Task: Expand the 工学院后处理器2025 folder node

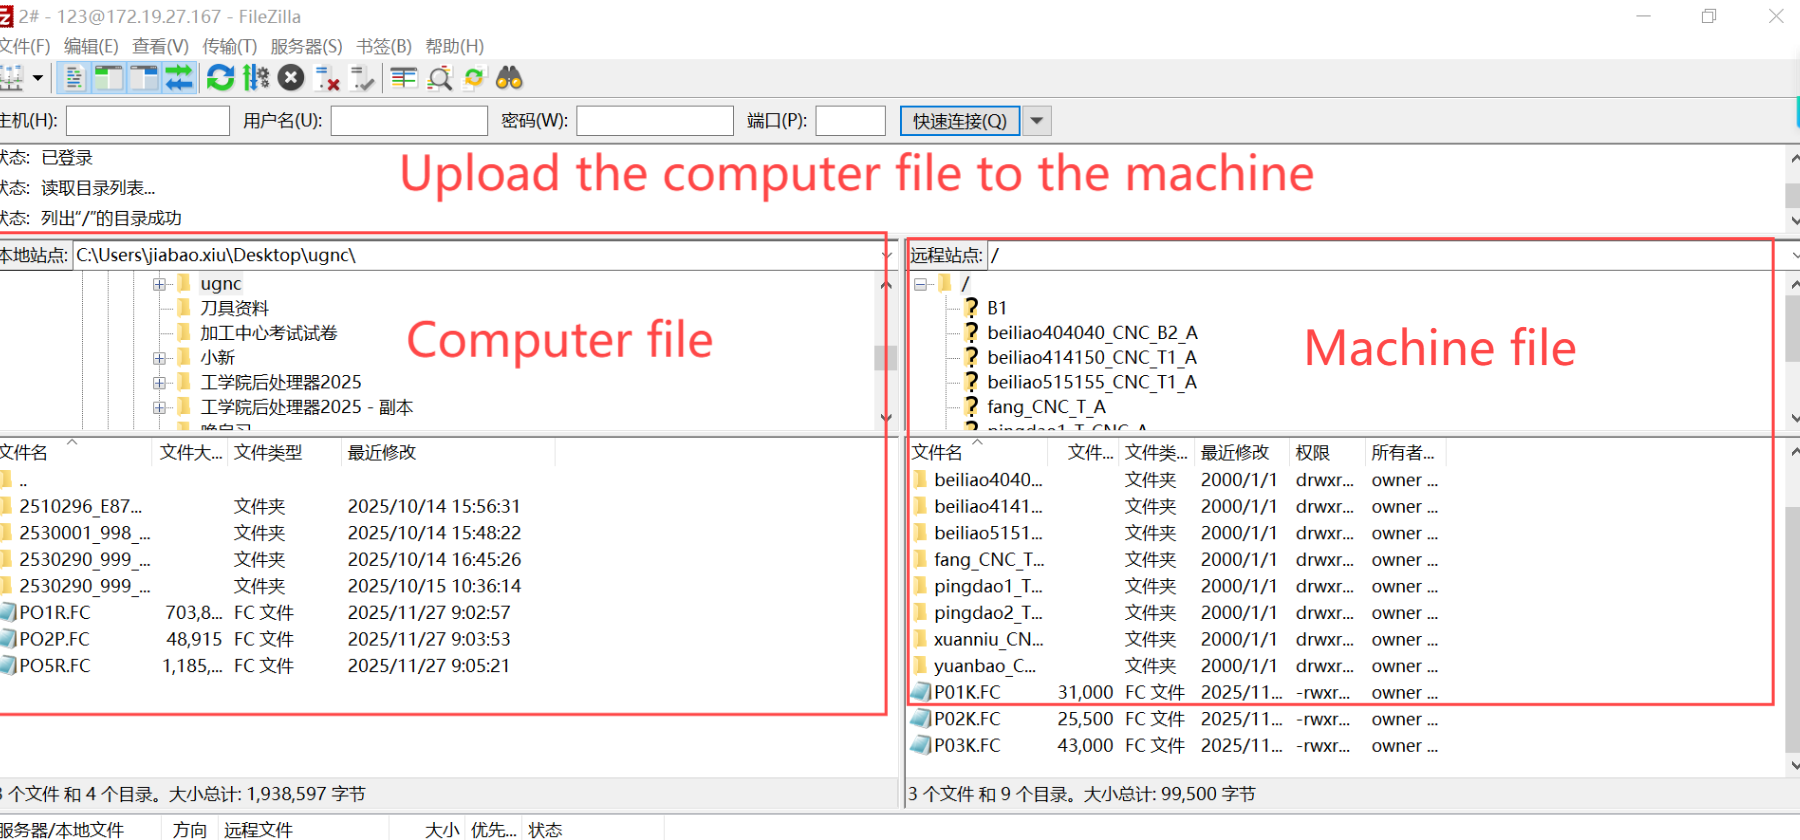Action: click(x=159, y=382)
